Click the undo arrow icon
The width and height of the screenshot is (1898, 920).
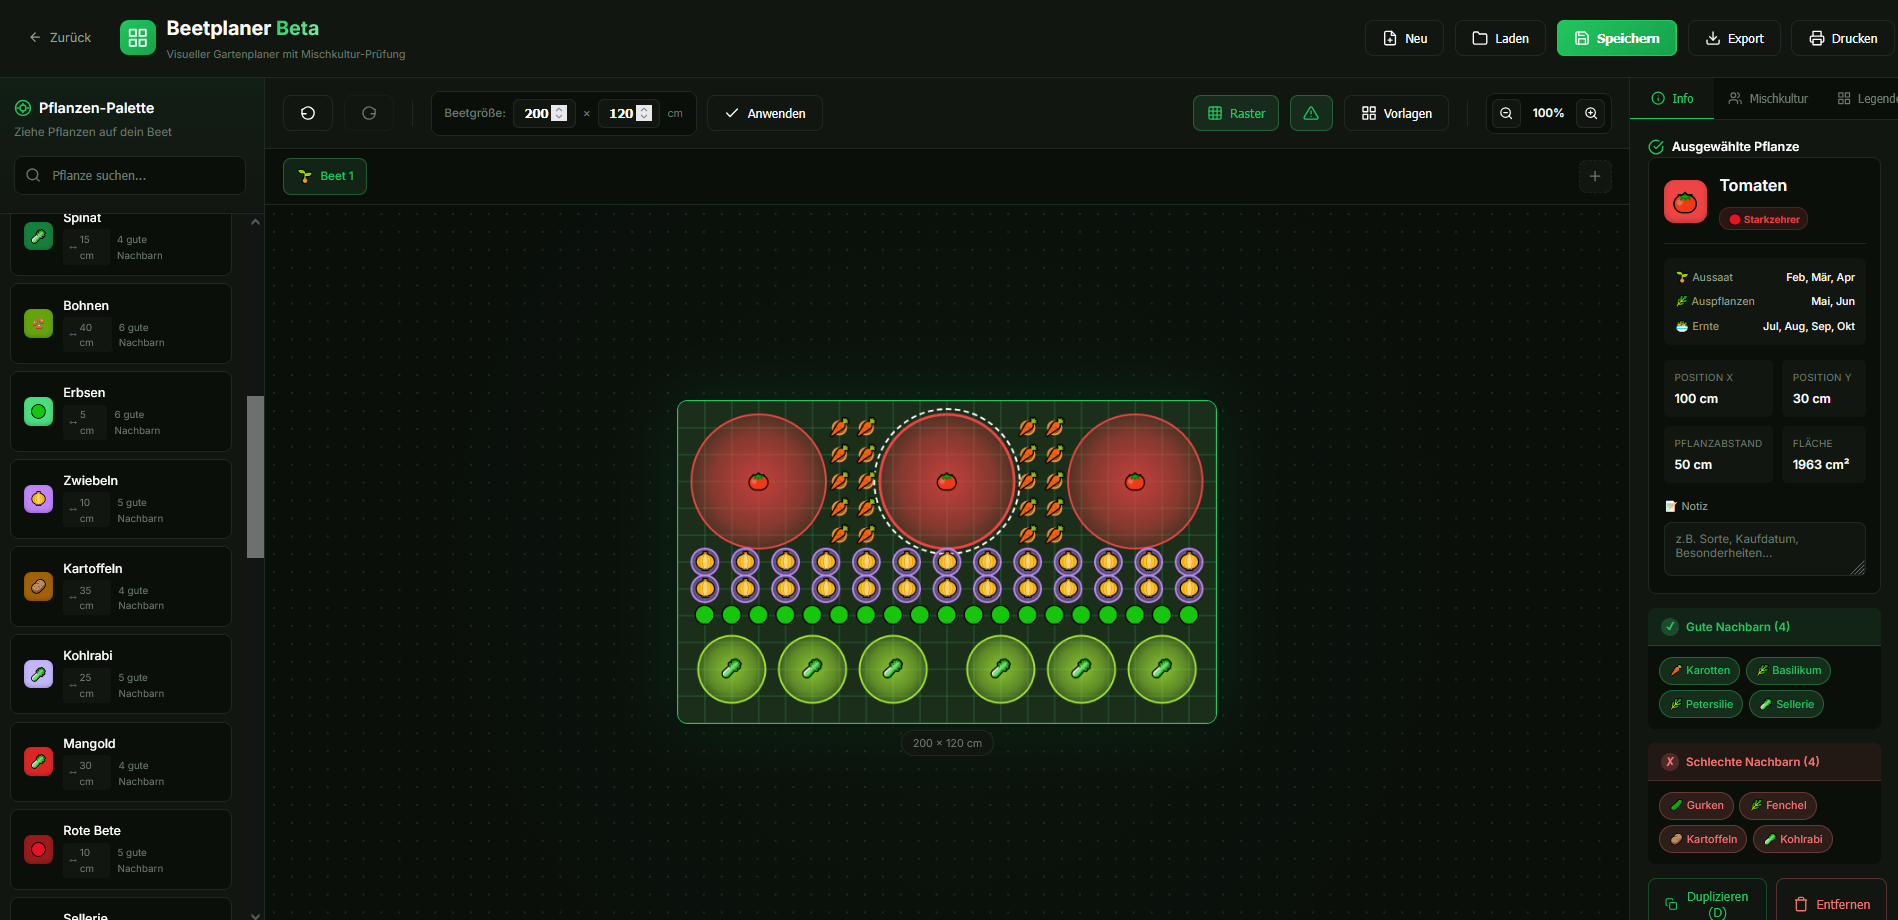(308, 113)
